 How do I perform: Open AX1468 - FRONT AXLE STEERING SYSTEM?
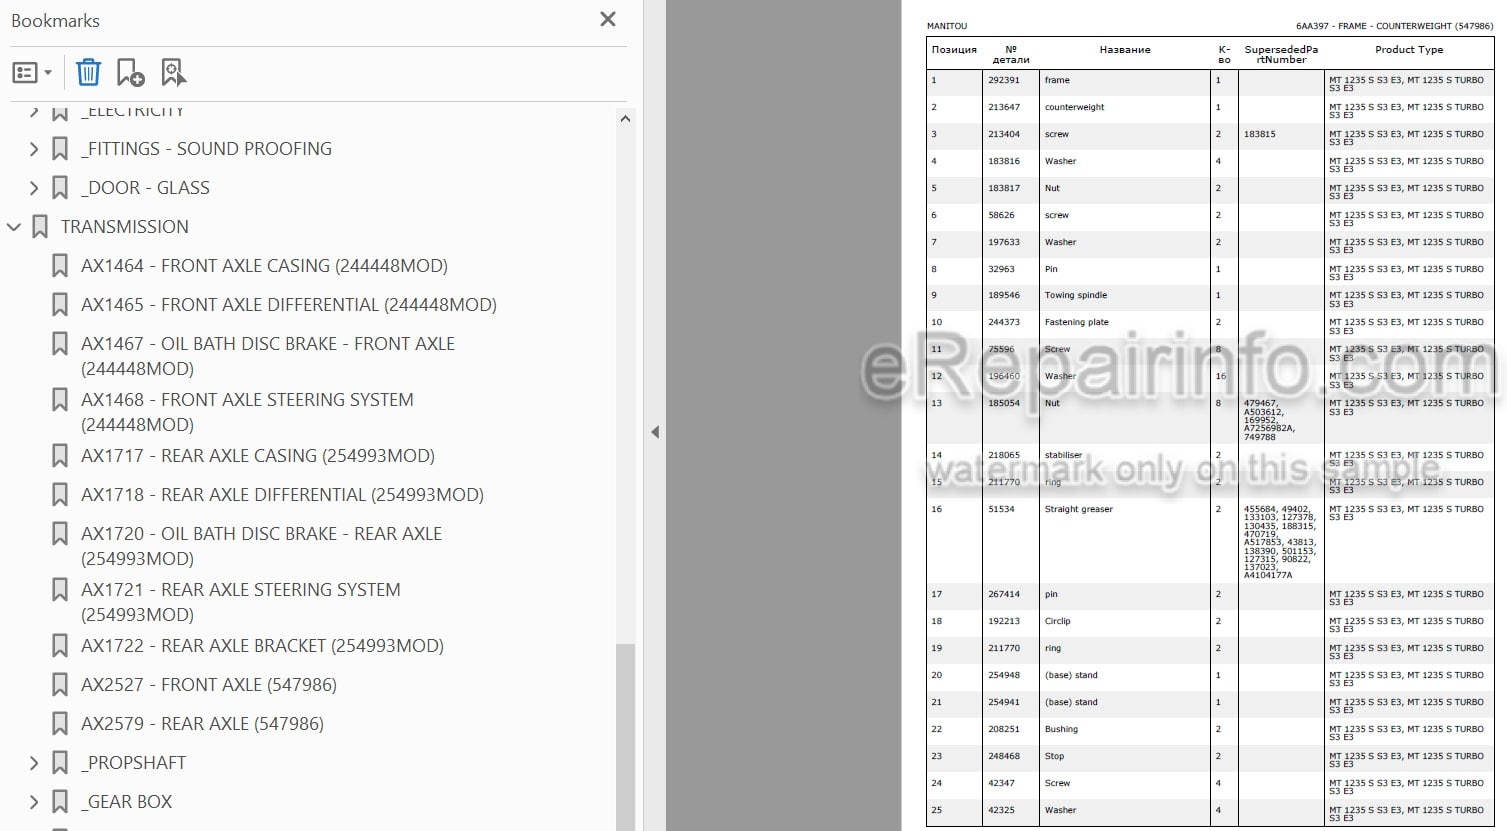[x=247, y=412]
